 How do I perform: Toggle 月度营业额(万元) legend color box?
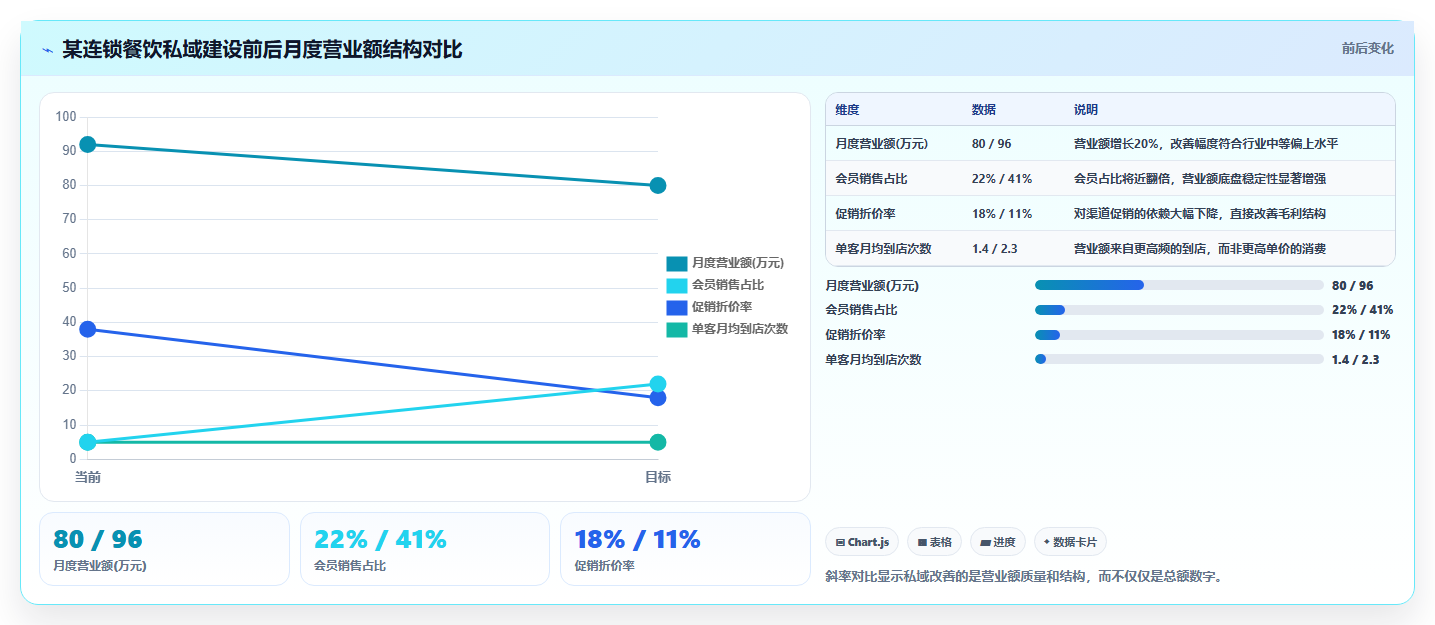[x=677, y=263]
